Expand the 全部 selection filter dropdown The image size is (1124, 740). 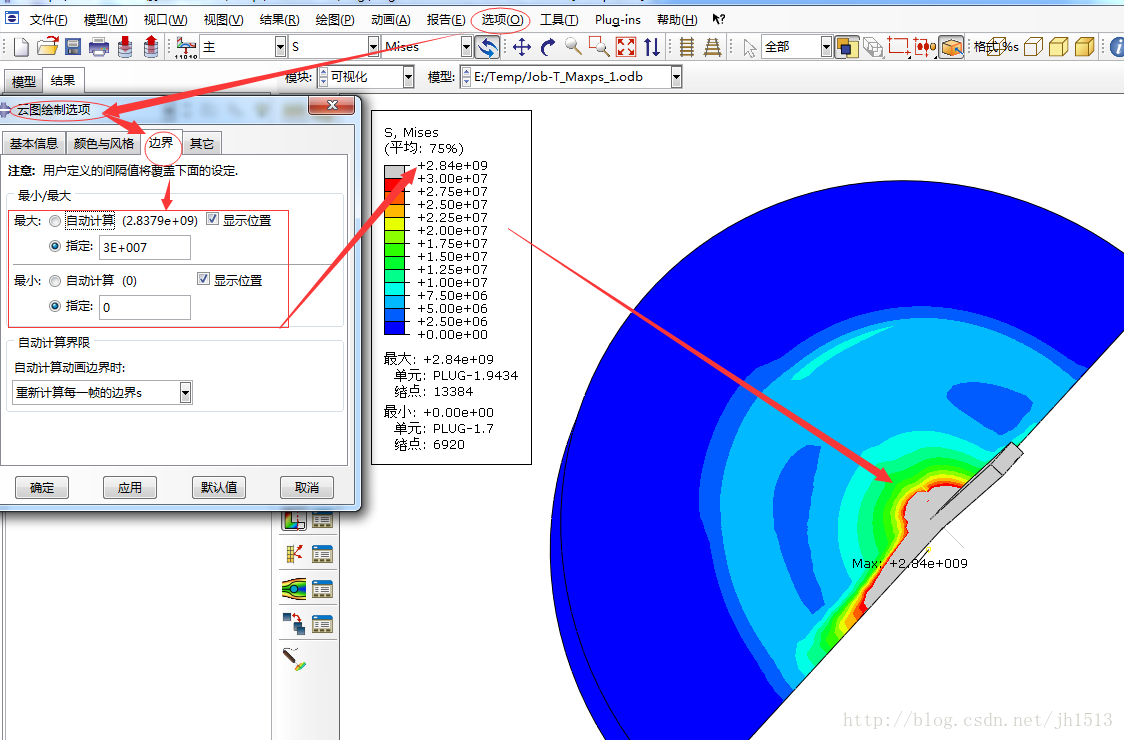pyautogui.click(x=826, y=47)
